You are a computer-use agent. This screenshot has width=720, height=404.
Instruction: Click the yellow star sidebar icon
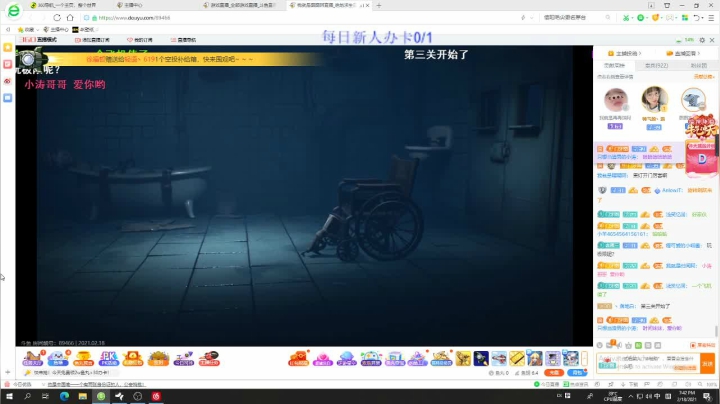pos(7,47)
